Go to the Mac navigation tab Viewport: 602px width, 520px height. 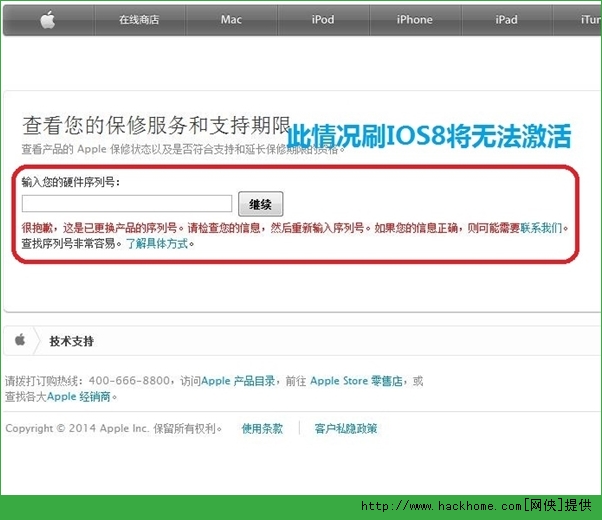click(231, 19)
